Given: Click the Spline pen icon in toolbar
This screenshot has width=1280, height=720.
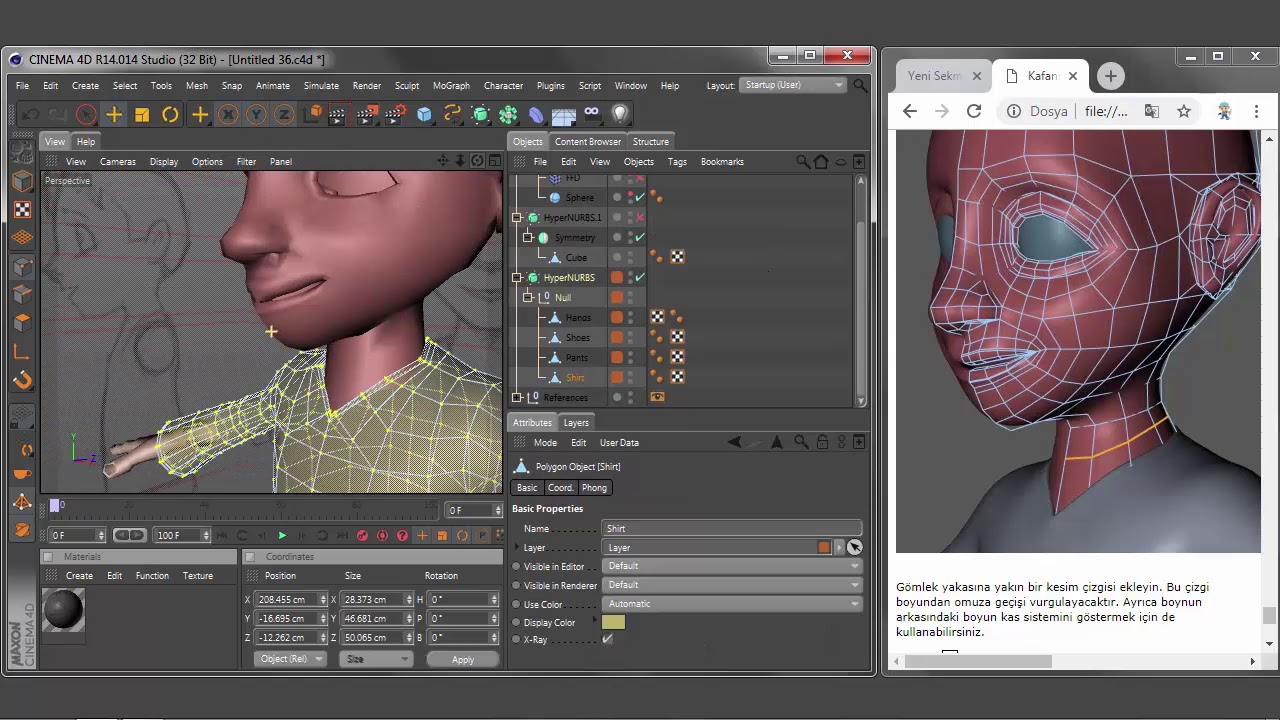Looking at the screenshot, I should pyautogui.click(x=452, y=114).
